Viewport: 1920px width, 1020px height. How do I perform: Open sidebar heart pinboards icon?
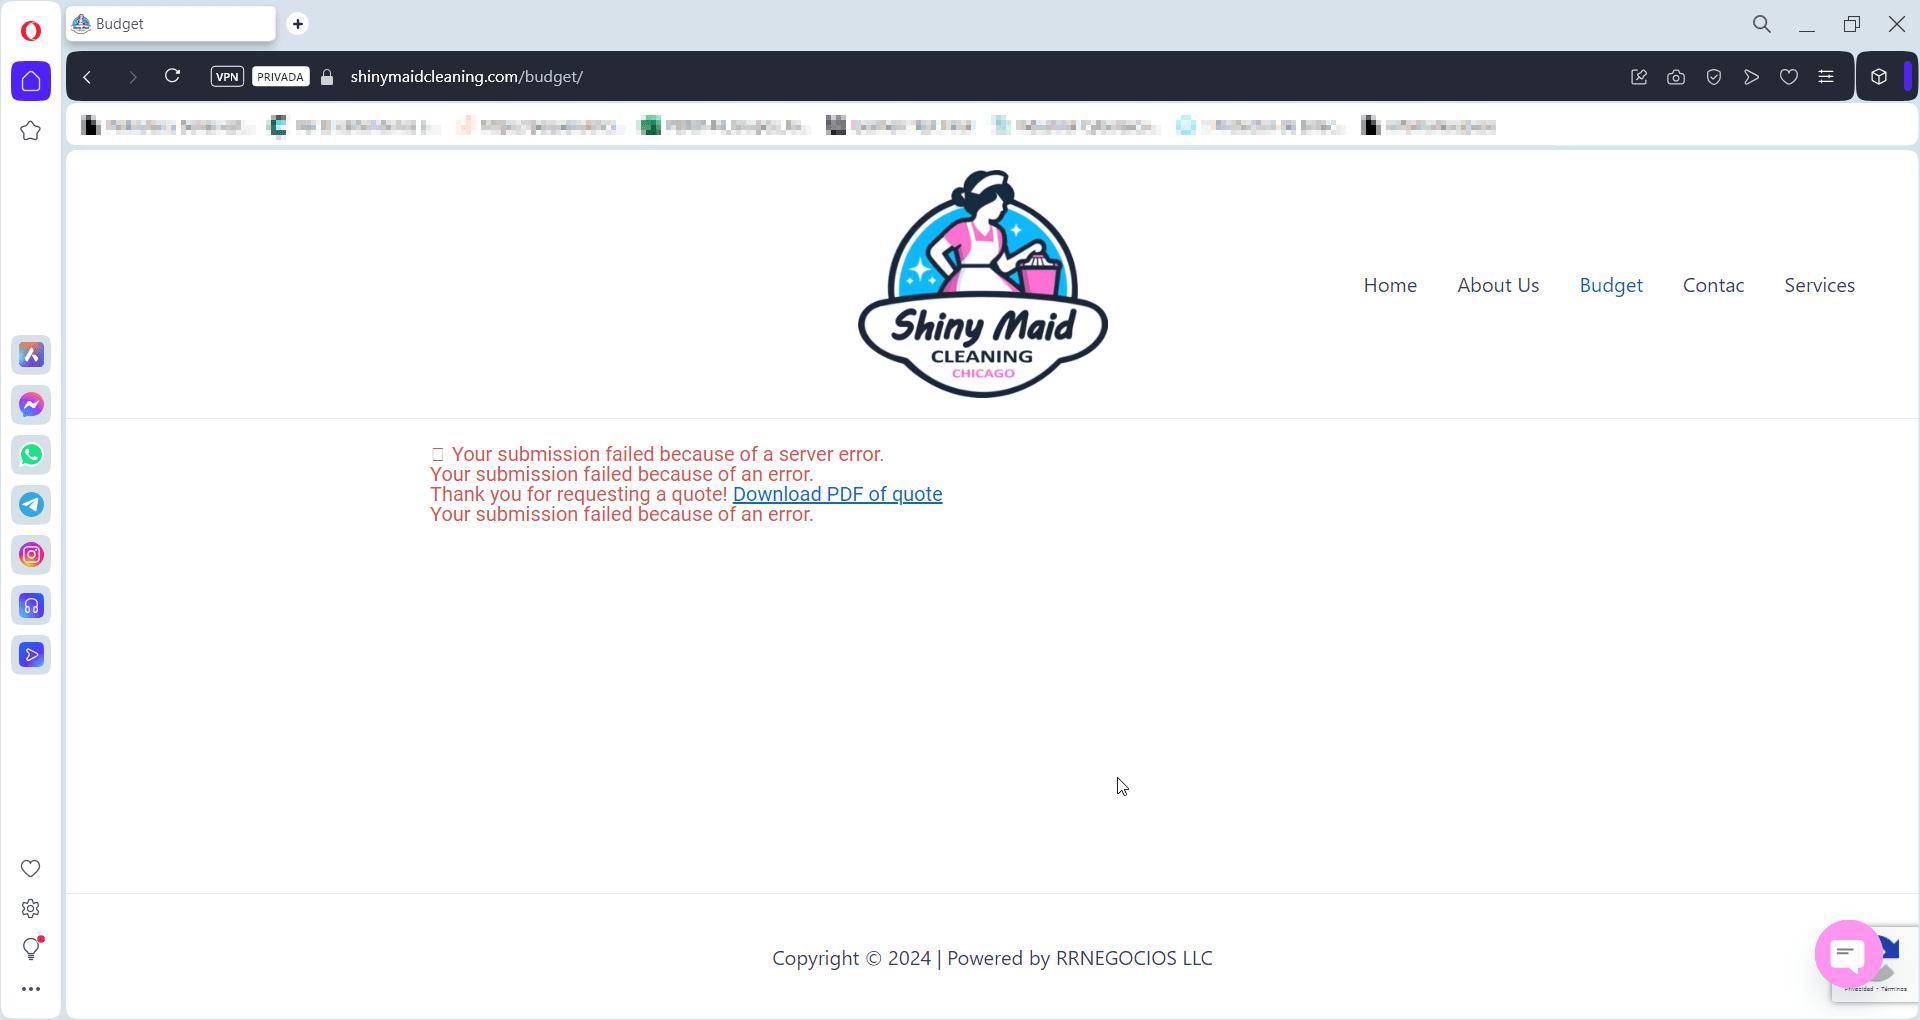31,868
